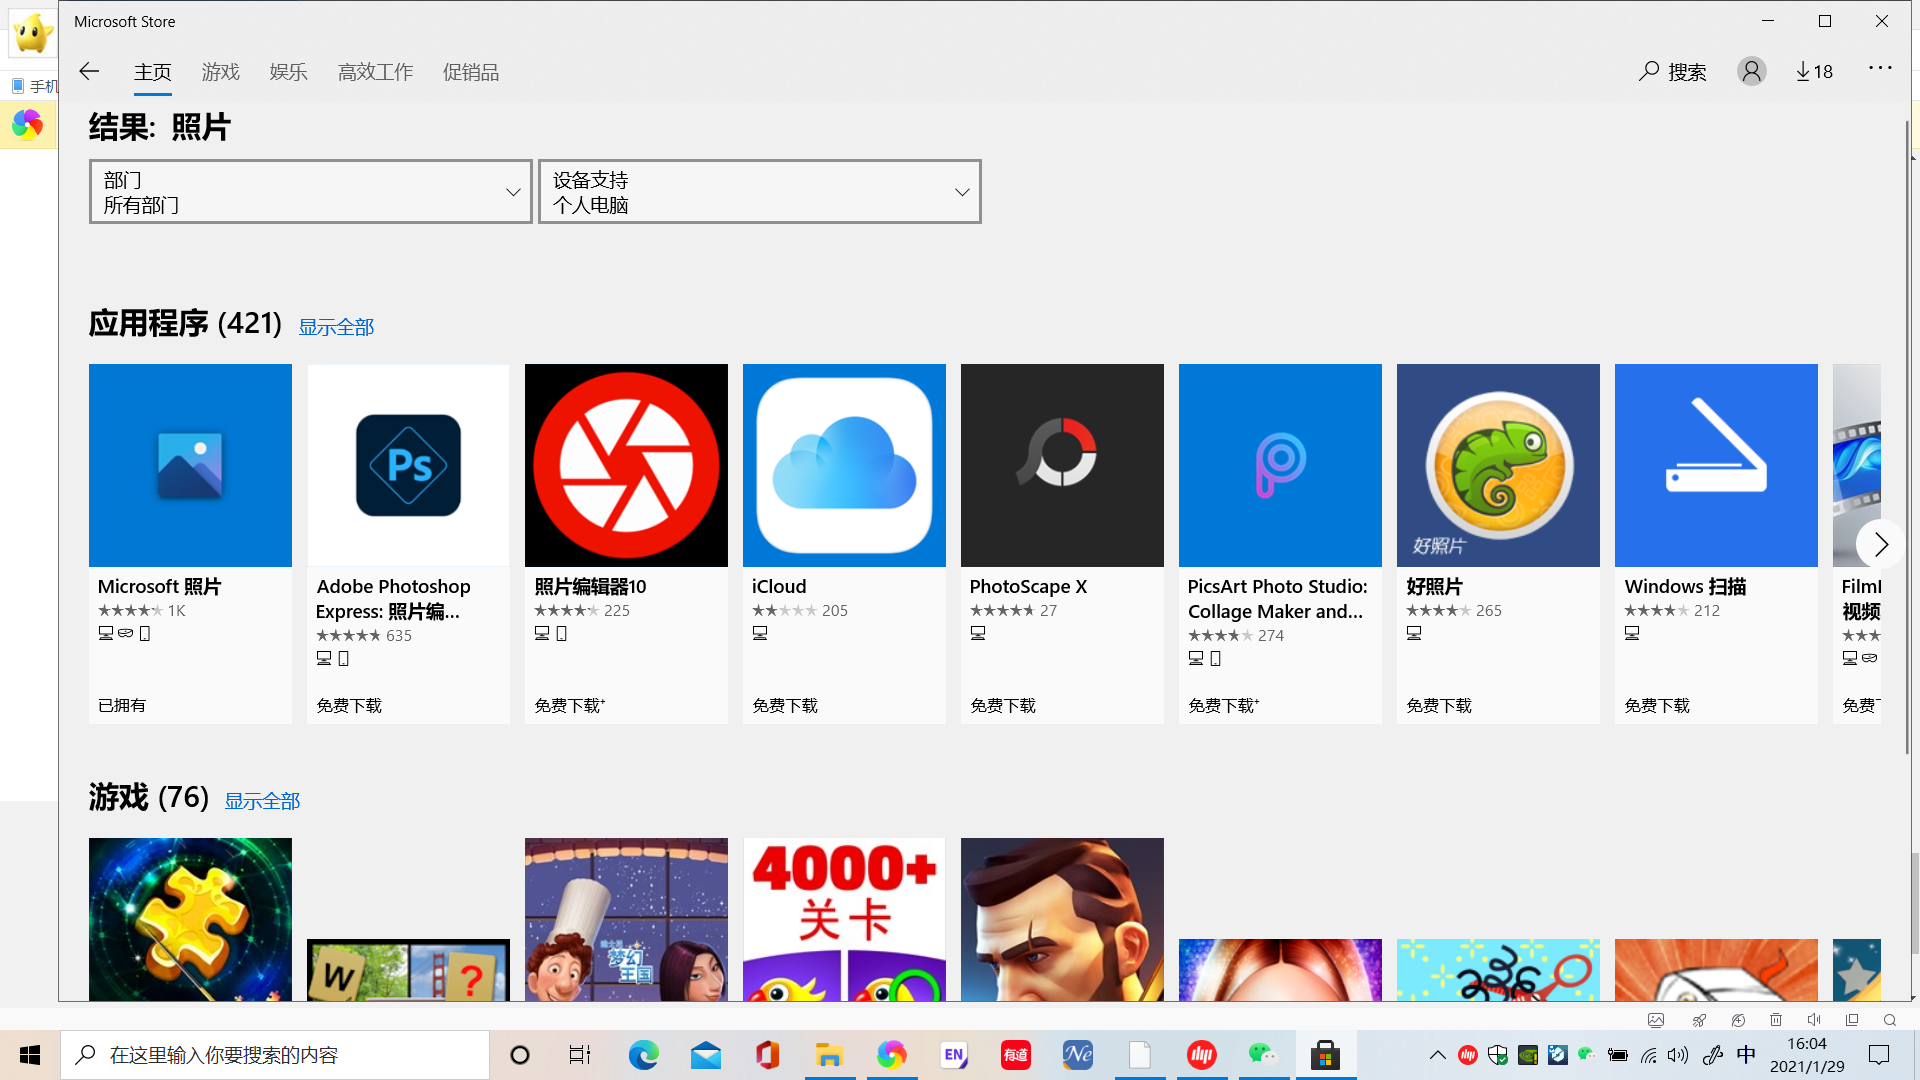Open the chef cooking game thumbnail
Image resolution: width=1920 pixels, height=1080 pixels.
(626, 919)
